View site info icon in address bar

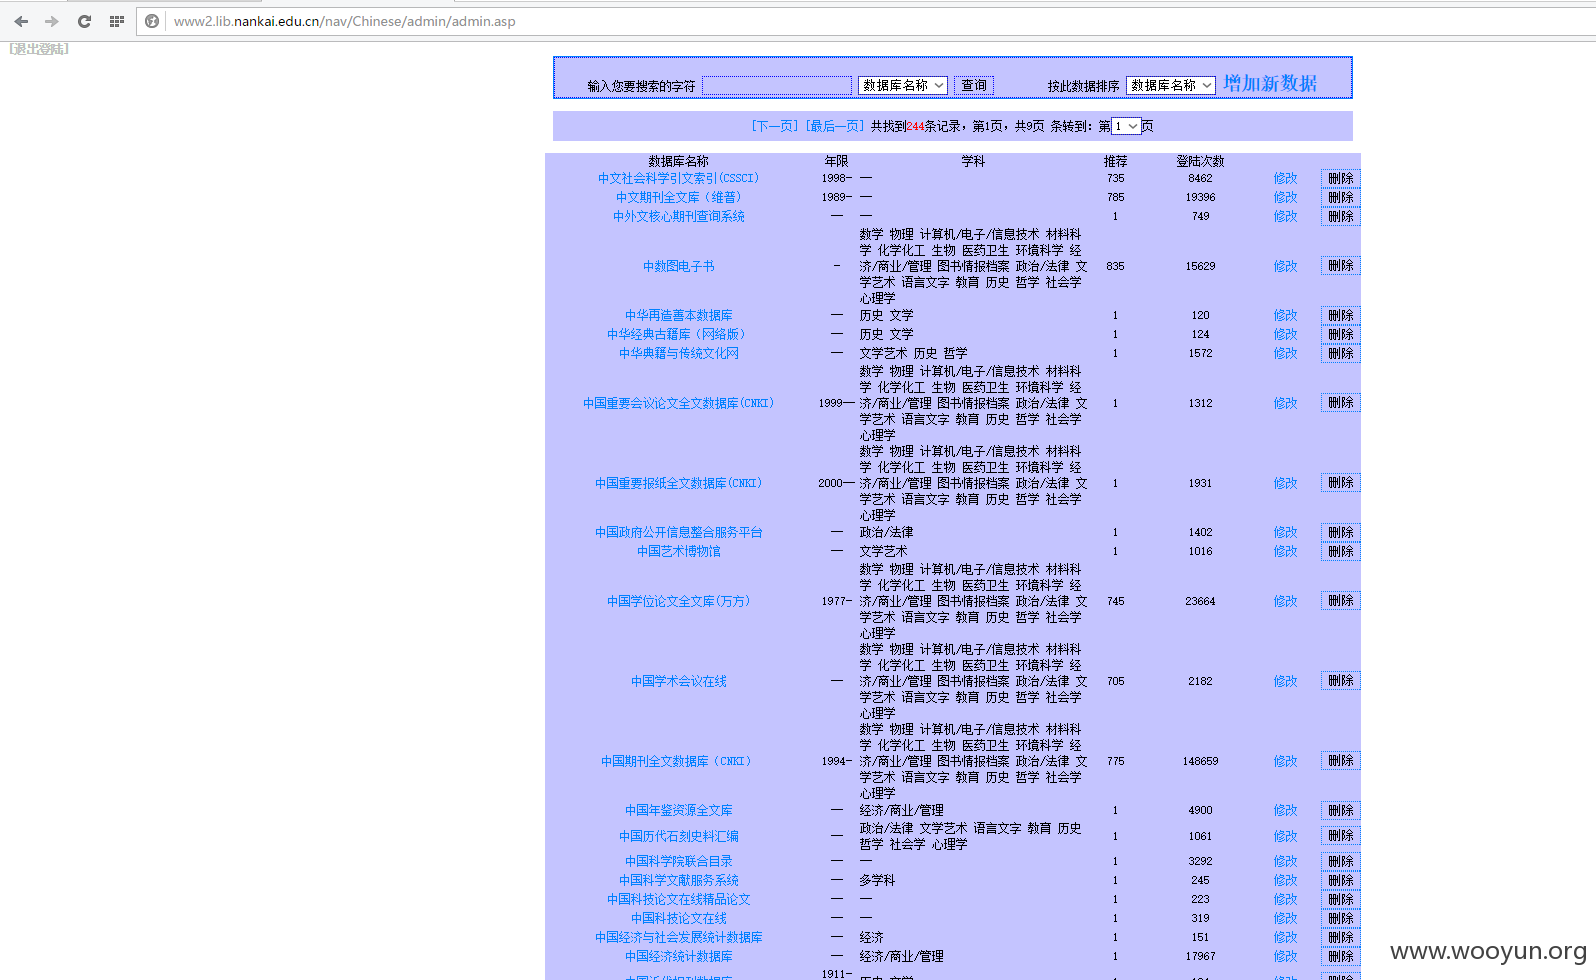[152, 21]
